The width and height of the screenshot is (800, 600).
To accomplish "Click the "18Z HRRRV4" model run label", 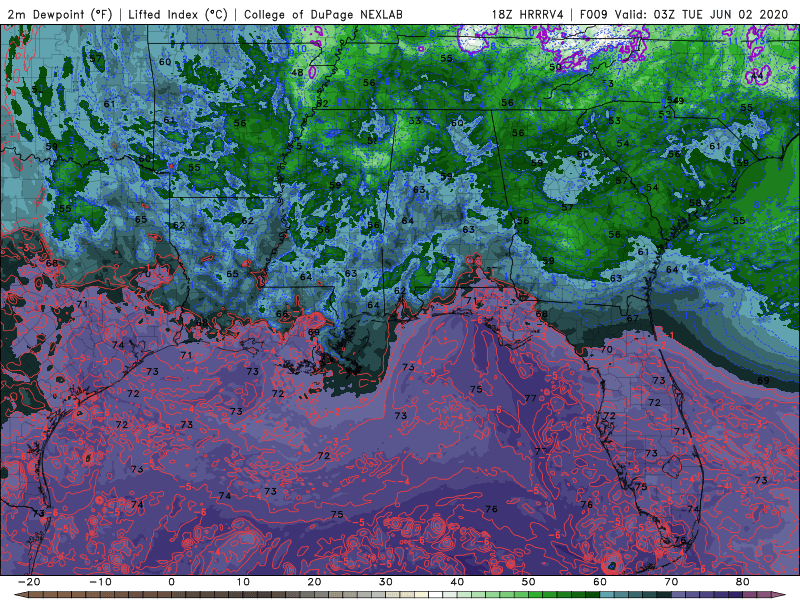I will (528, 14).
